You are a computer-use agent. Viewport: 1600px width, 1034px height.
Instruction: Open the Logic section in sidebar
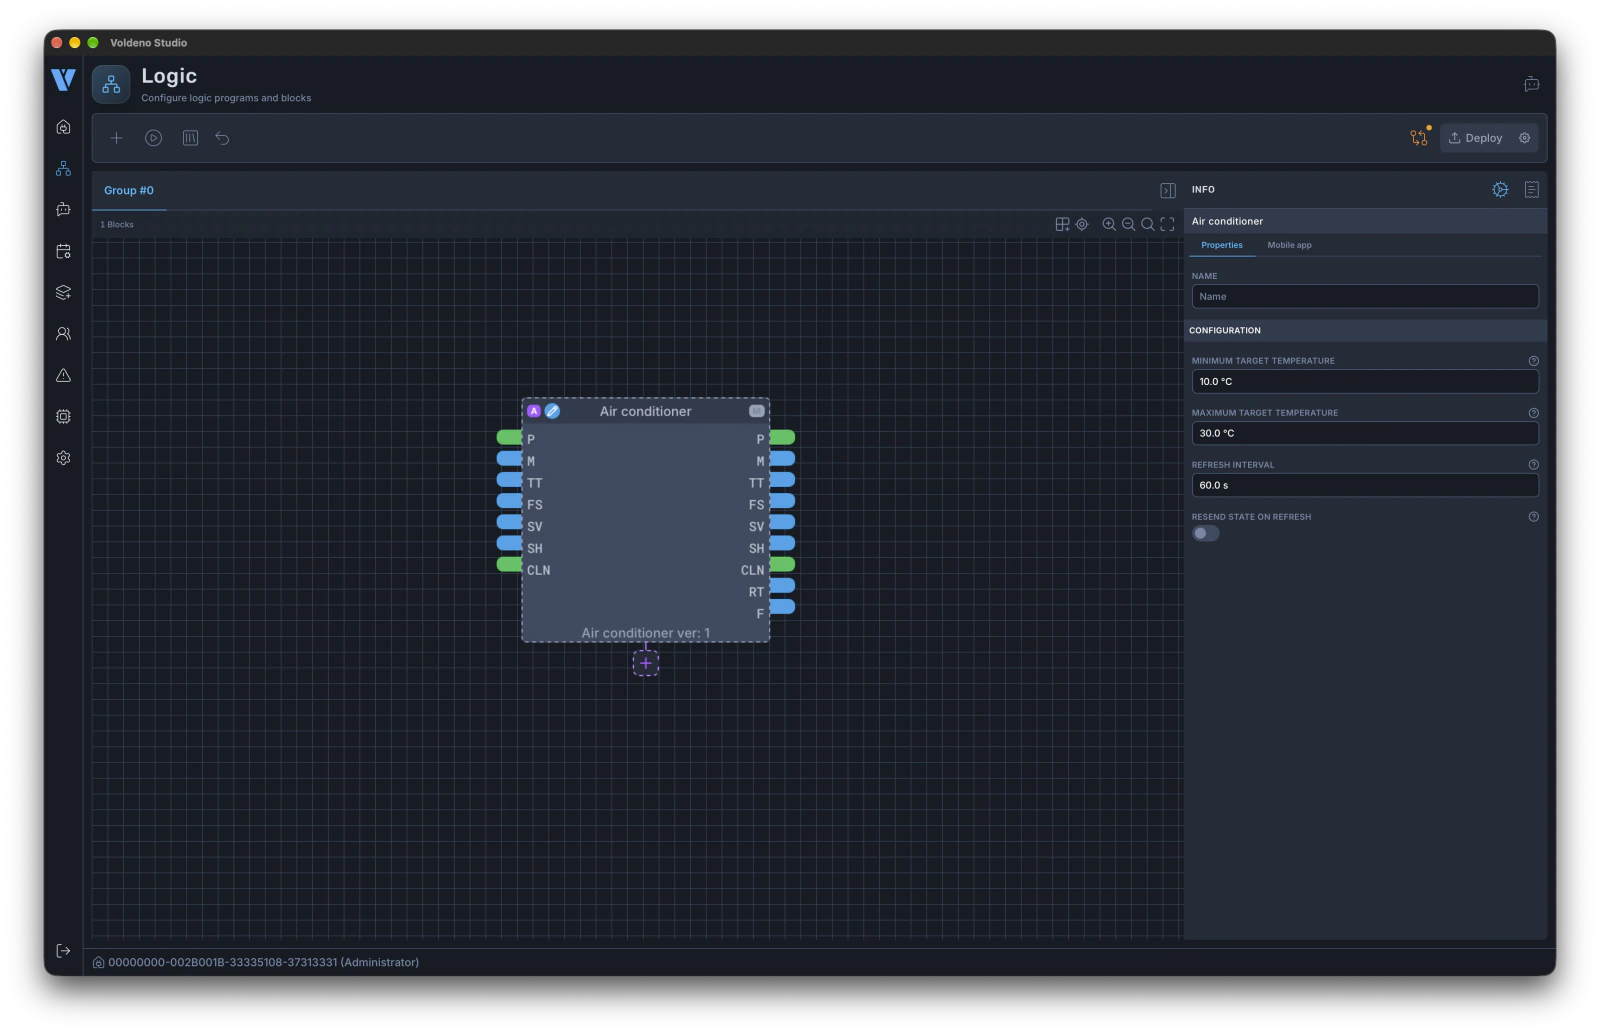click(63, 168)
